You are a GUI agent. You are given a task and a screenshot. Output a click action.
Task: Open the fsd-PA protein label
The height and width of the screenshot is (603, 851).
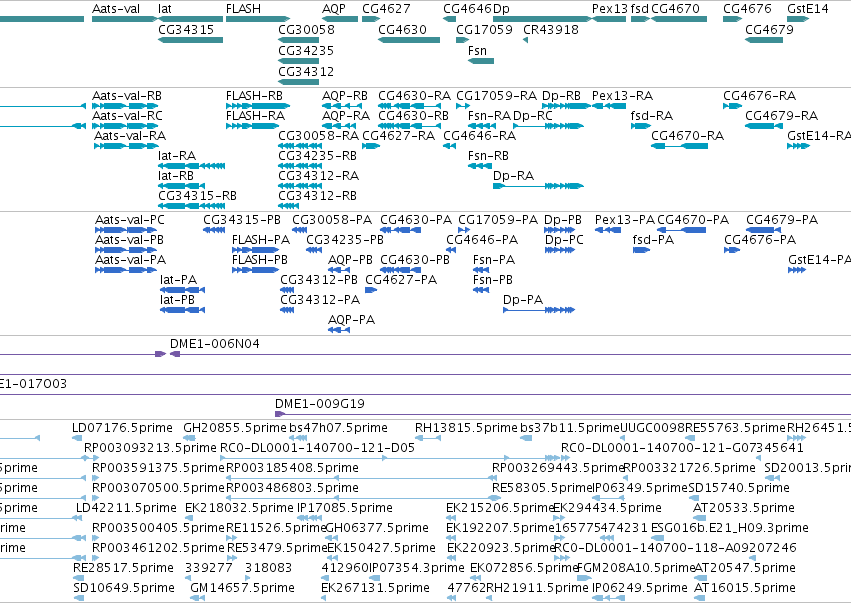pos(653,240)
